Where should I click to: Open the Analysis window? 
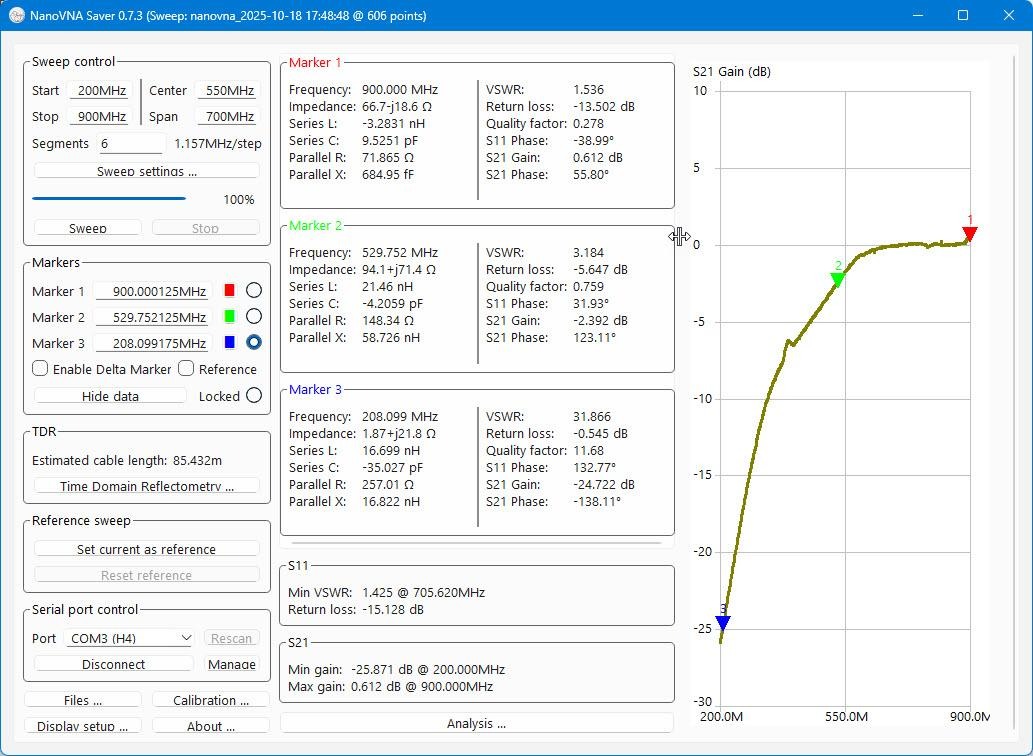click(476, 723)
